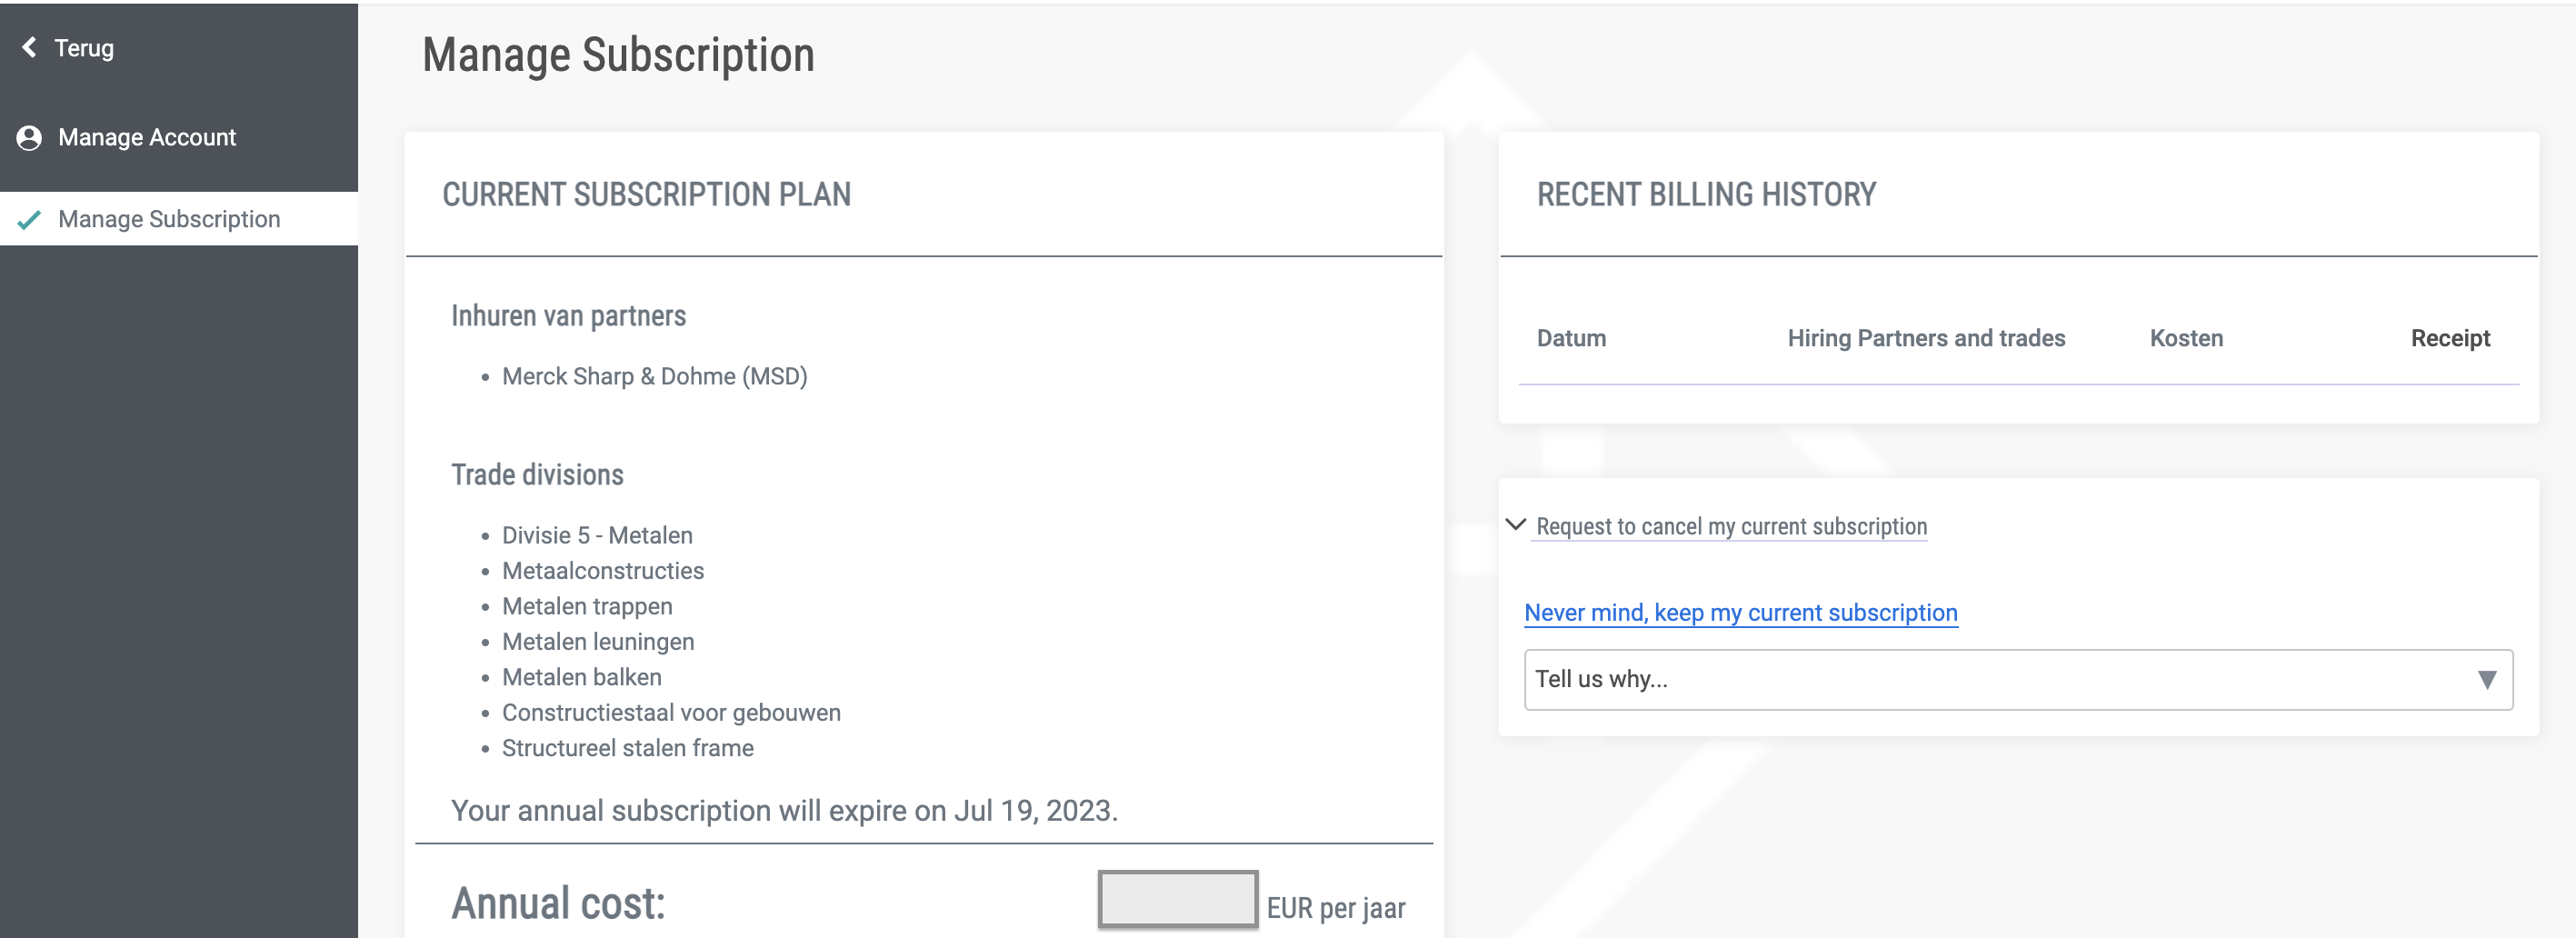Click the back chevron arrow icon
2576x938 pixels.
point(29,47)
